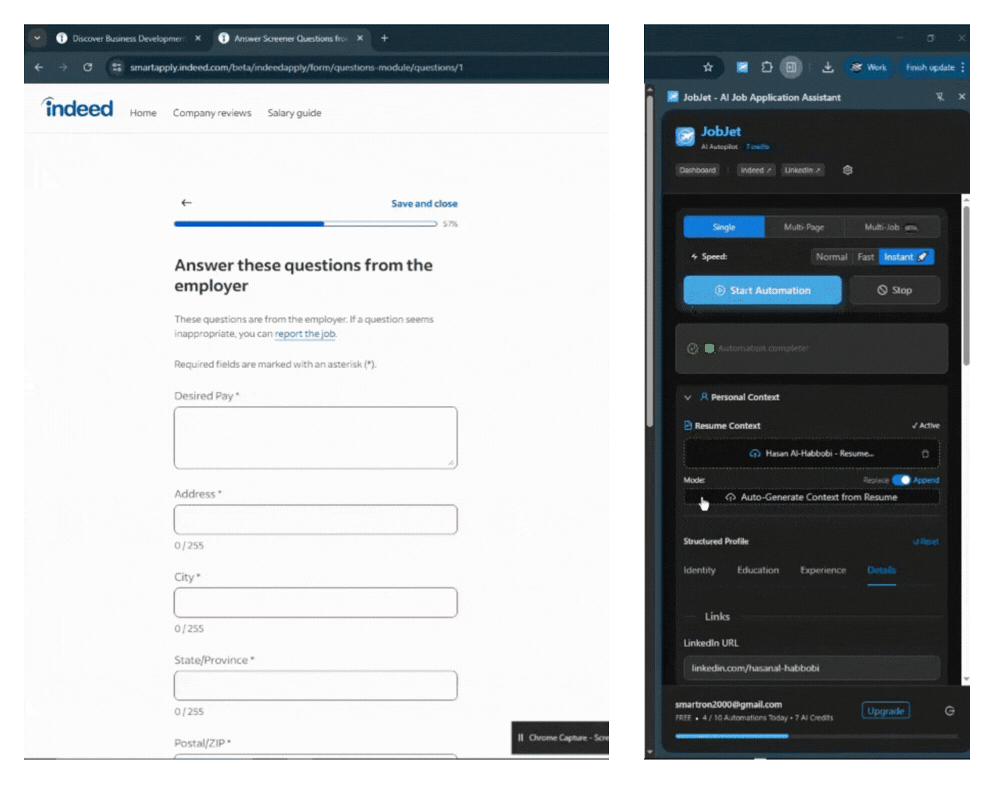
Task: Delete the uploaded resume with trash icon
Action: coord(924,454)
